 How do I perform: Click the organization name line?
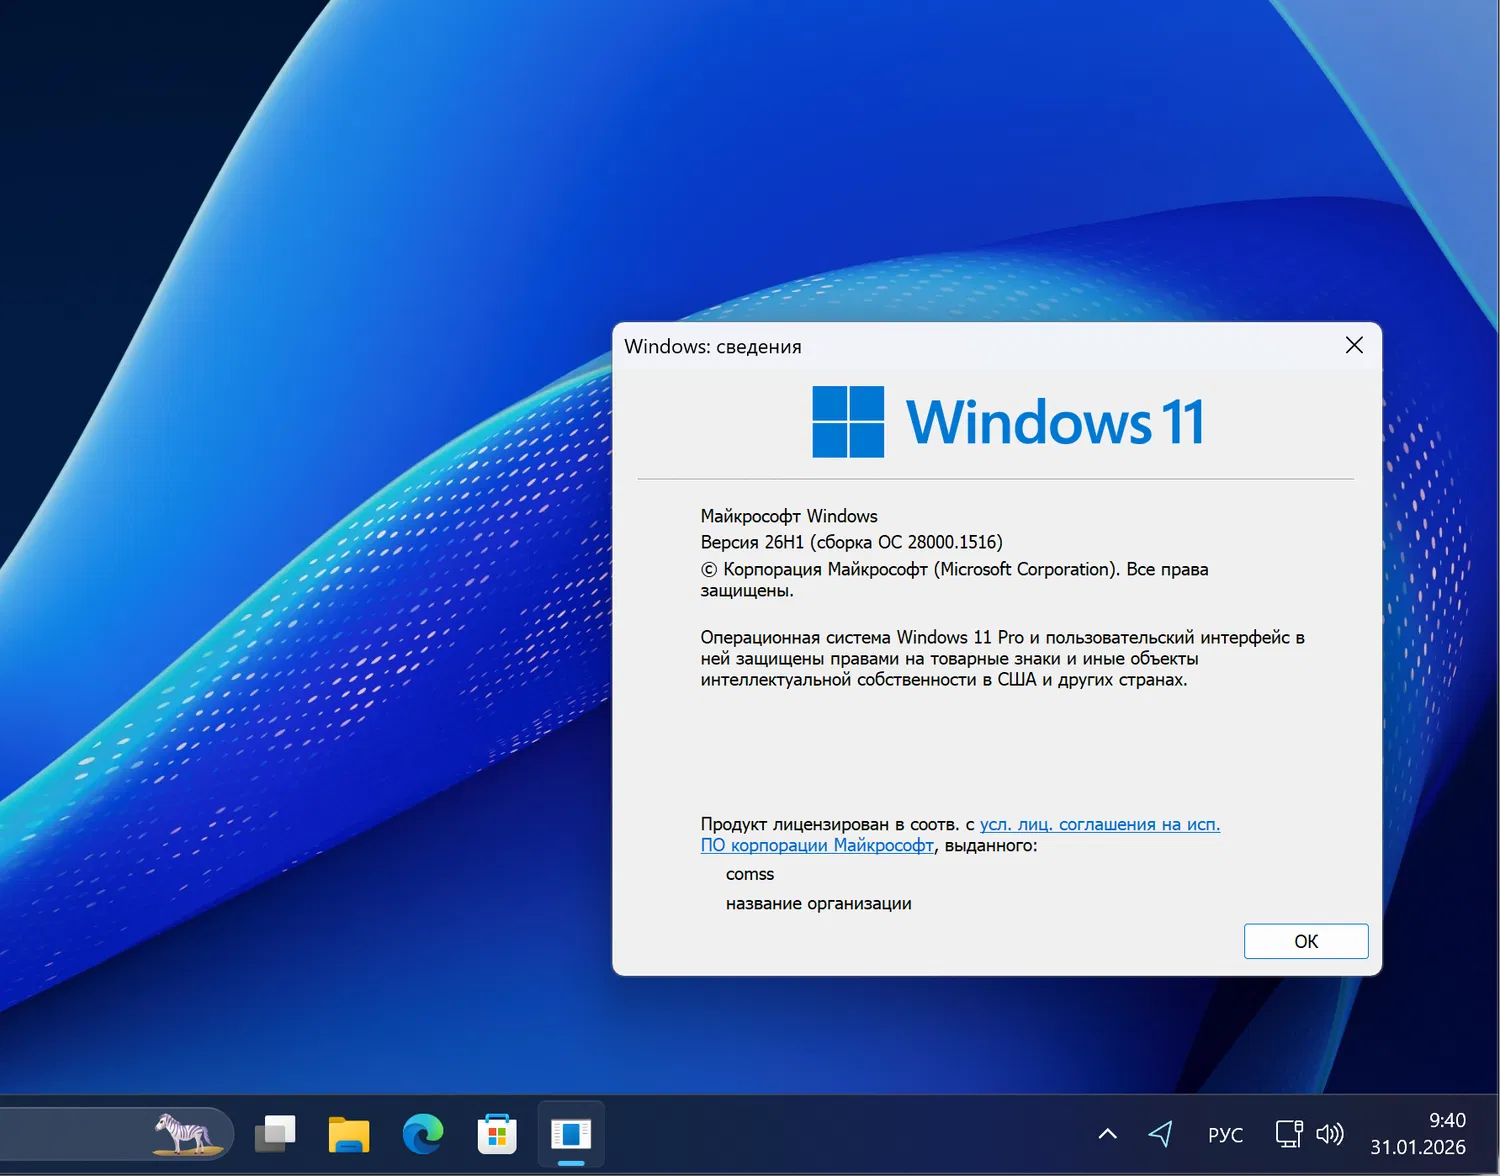coord(818,903)
